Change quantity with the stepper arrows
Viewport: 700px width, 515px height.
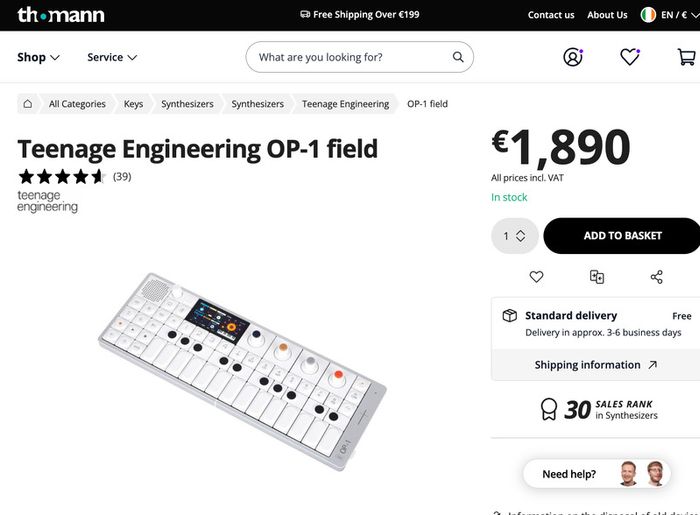tap(521, 236)
